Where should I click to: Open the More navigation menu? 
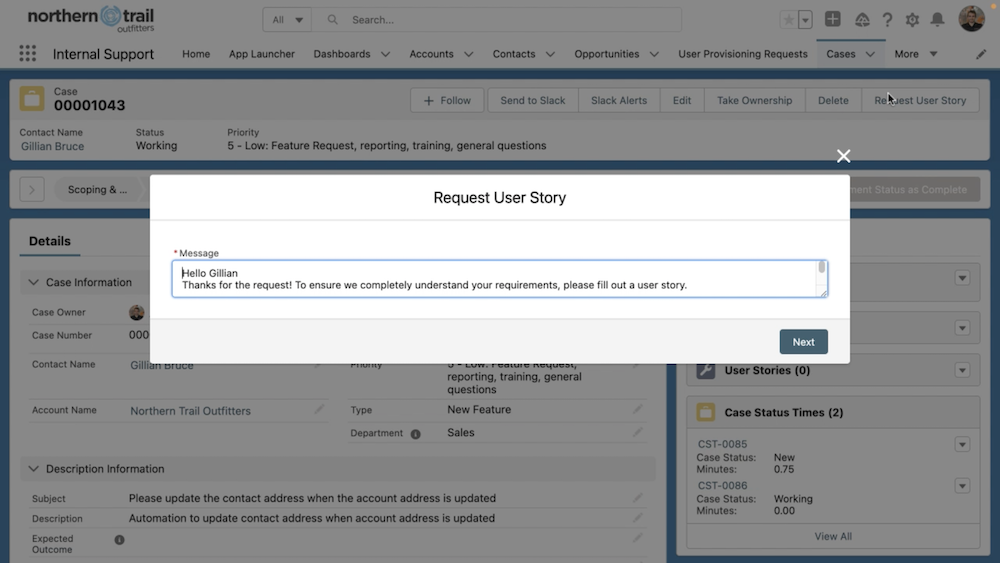pos(916,54)
